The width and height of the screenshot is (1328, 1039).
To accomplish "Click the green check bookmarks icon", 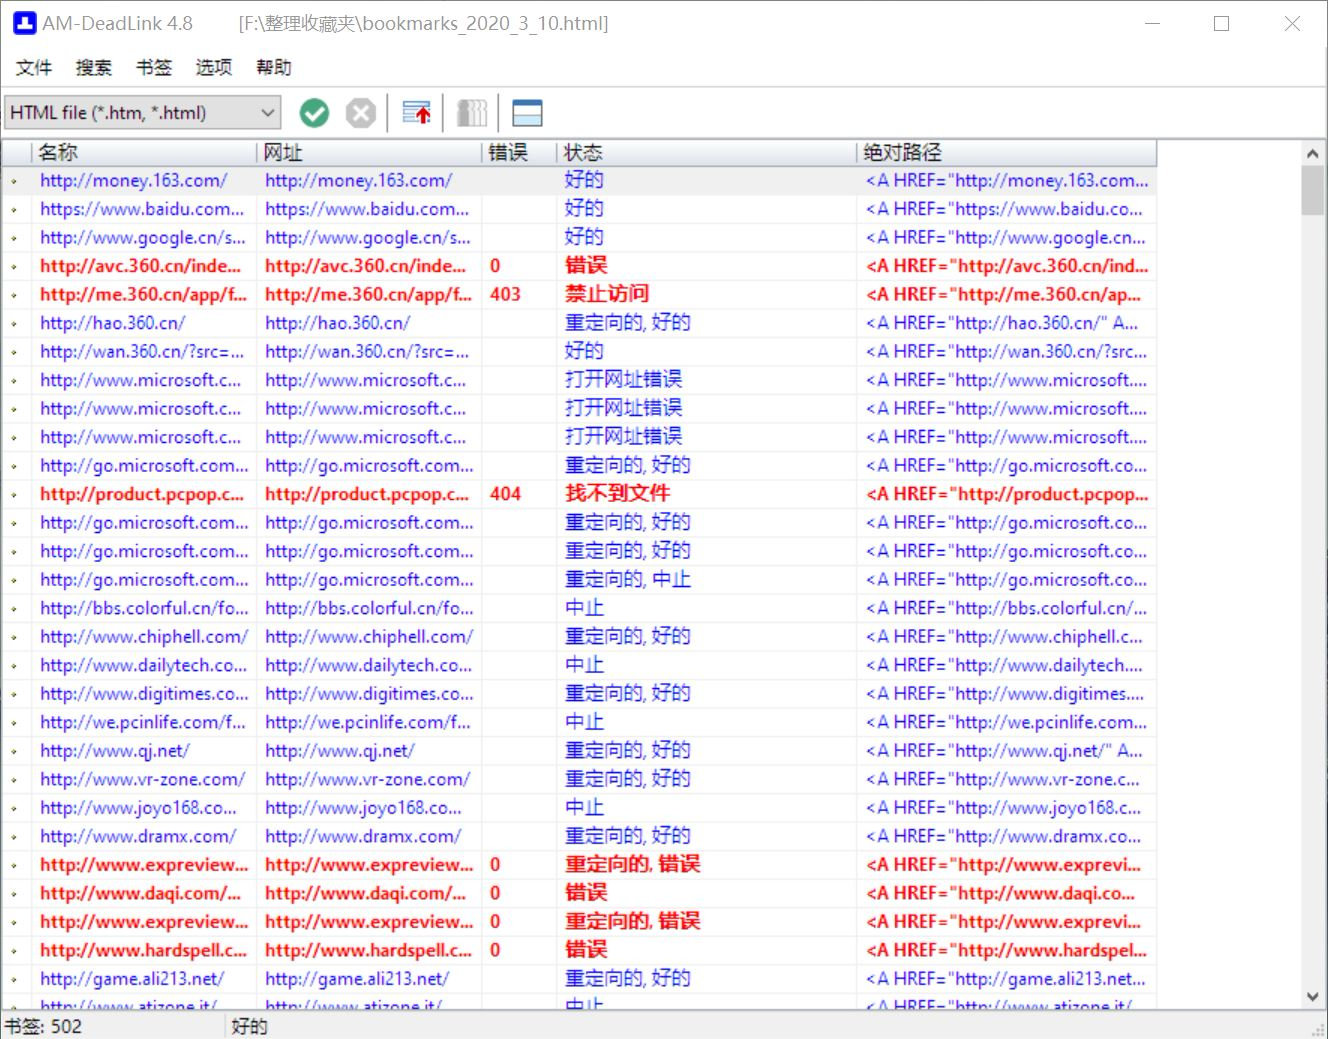I will point(314,113).
